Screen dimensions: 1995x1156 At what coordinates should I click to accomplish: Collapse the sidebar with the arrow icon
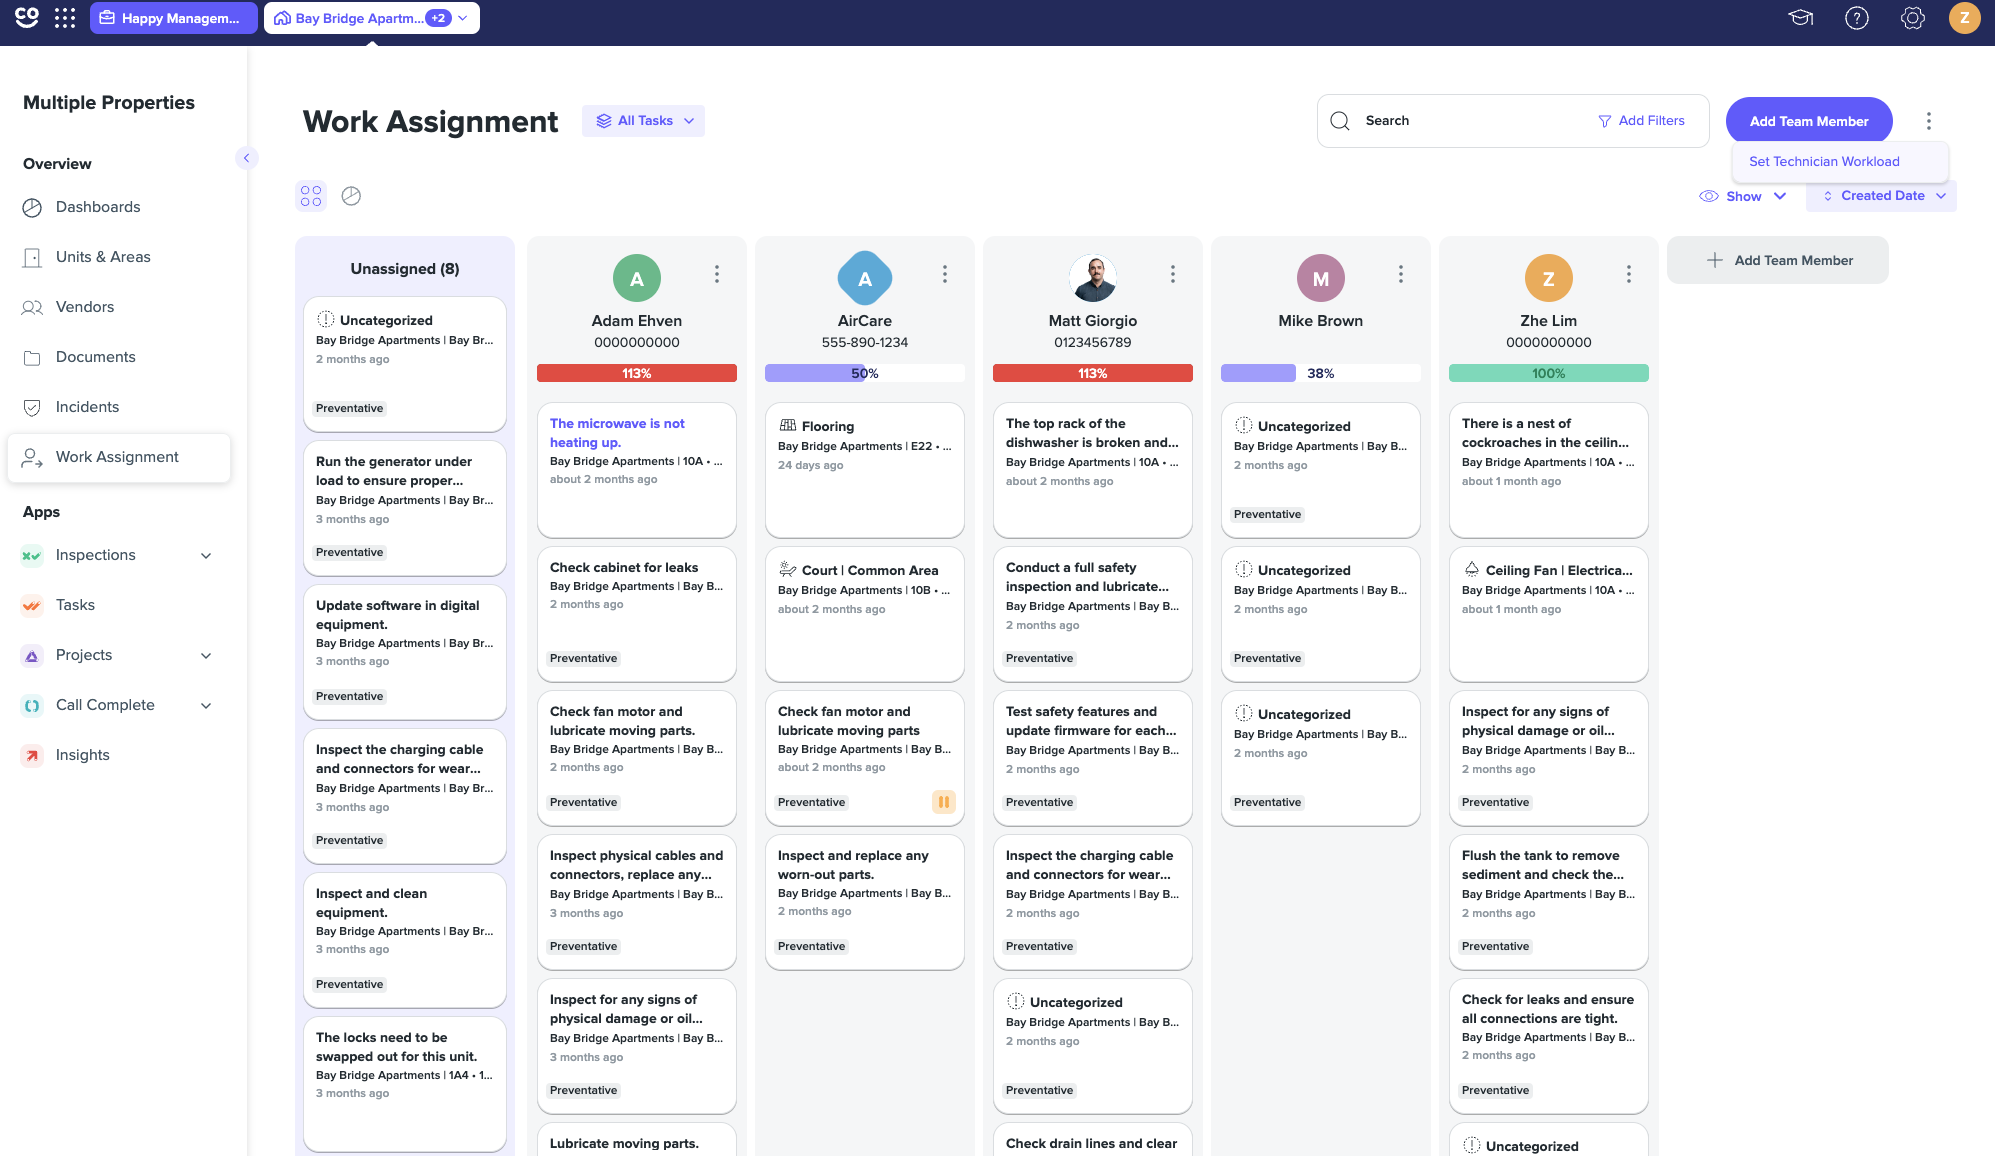(246, 158)
